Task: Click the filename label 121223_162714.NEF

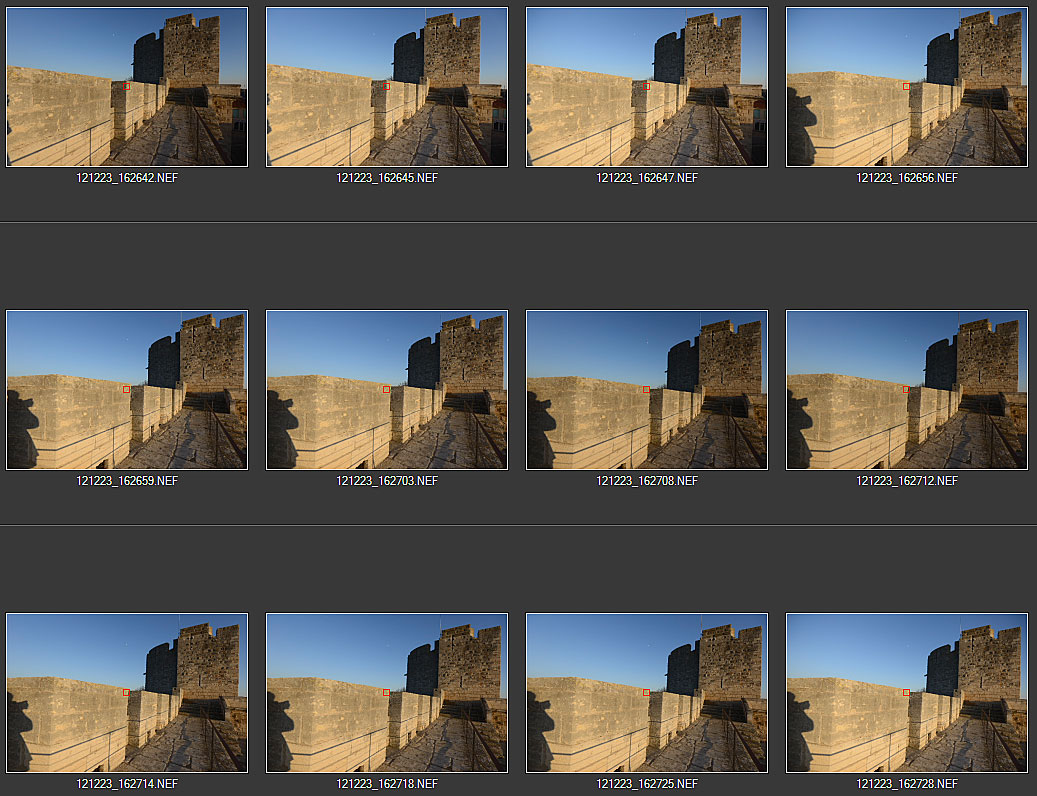Action: point(127,783)
